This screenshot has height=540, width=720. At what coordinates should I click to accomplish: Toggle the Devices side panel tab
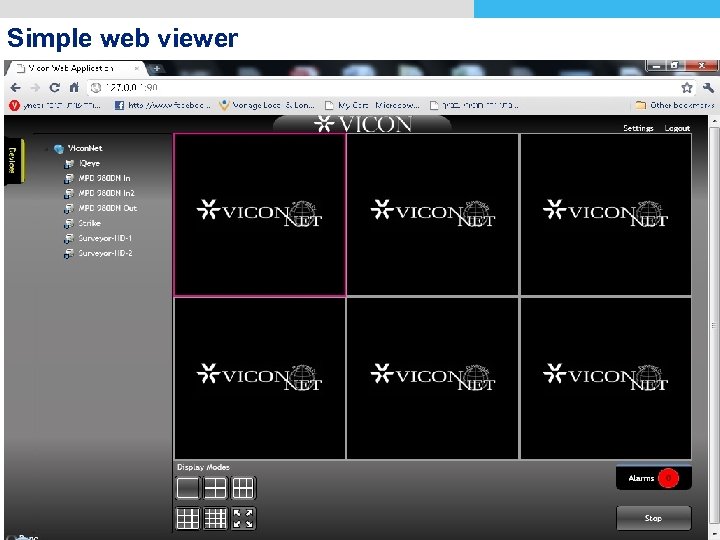click(x=13, y=161)
